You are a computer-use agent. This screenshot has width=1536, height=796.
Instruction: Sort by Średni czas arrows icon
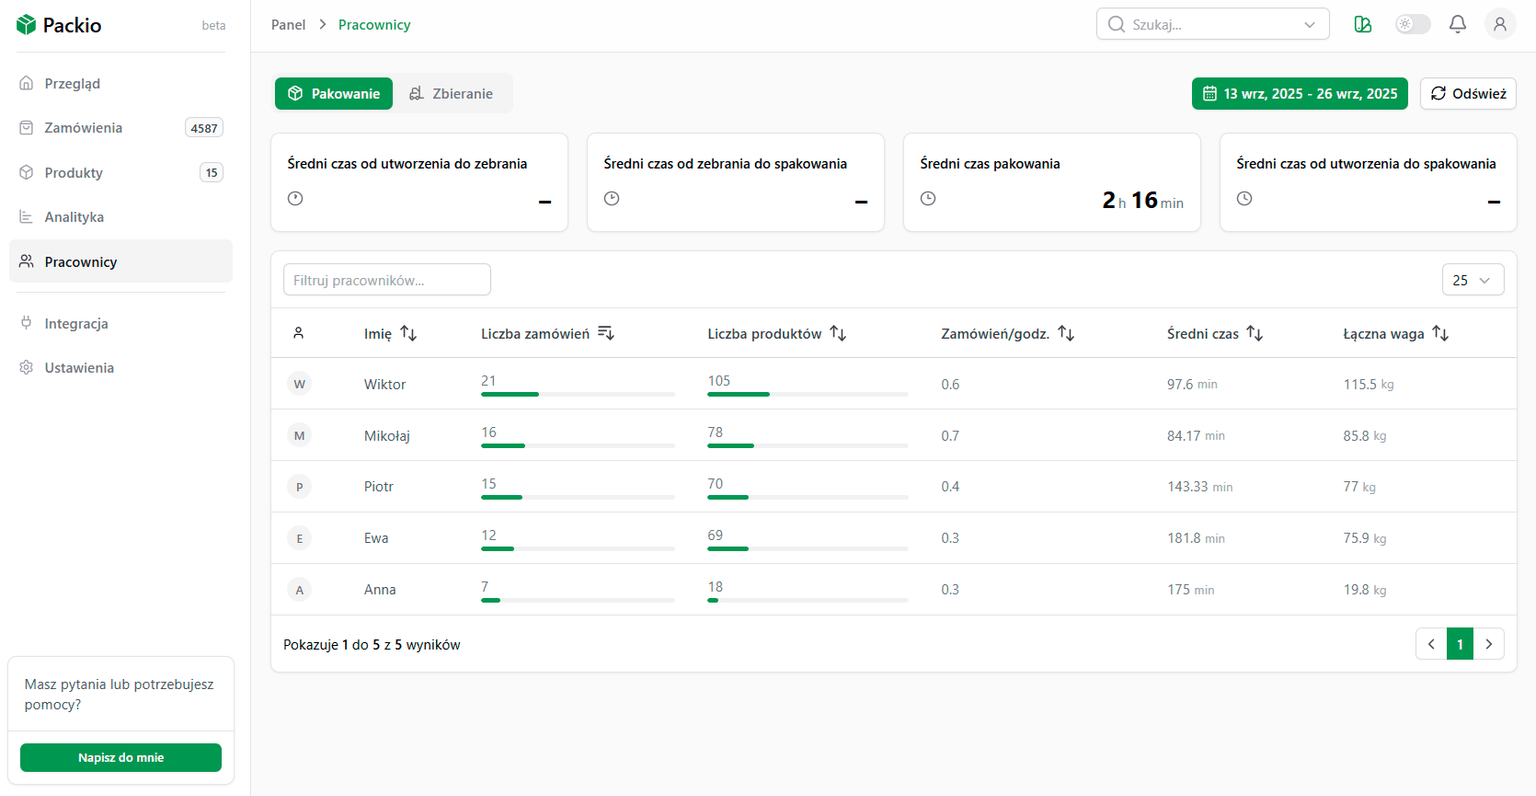(1254, 333)
